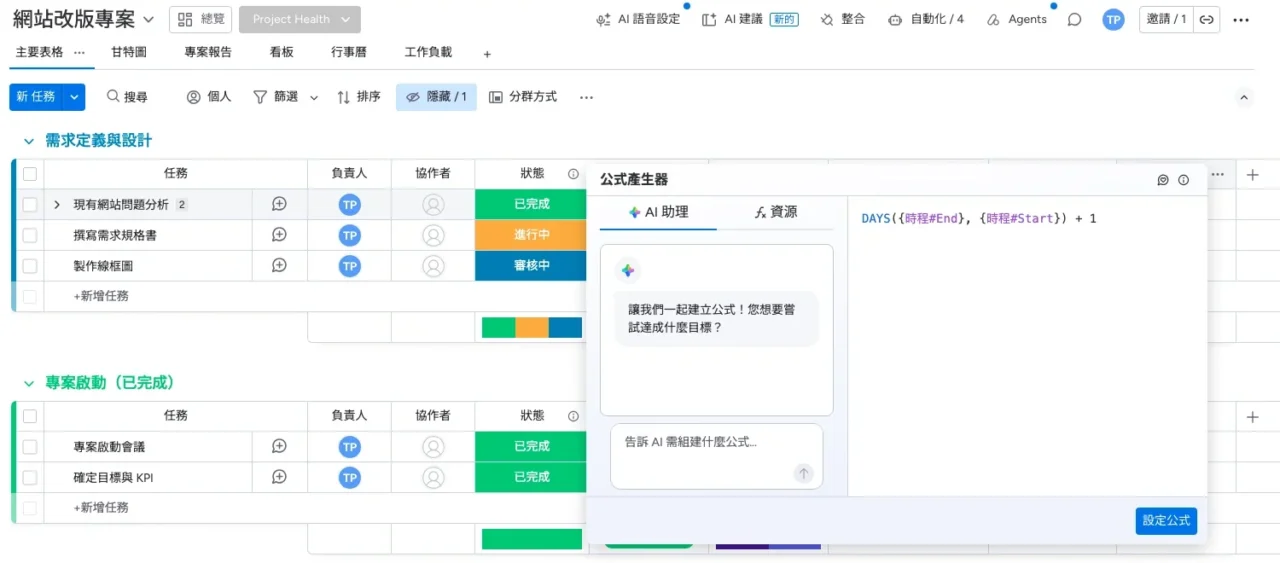Add a new view with plus tab

tap(487, 54)
